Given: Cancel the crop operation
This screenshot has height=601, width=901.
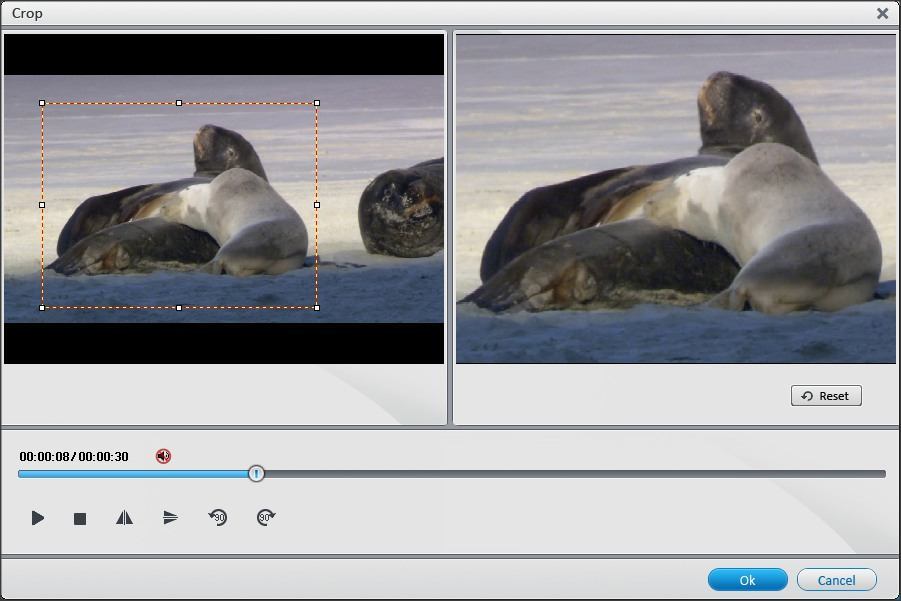Looking at the screenshot, I should 836,579.
